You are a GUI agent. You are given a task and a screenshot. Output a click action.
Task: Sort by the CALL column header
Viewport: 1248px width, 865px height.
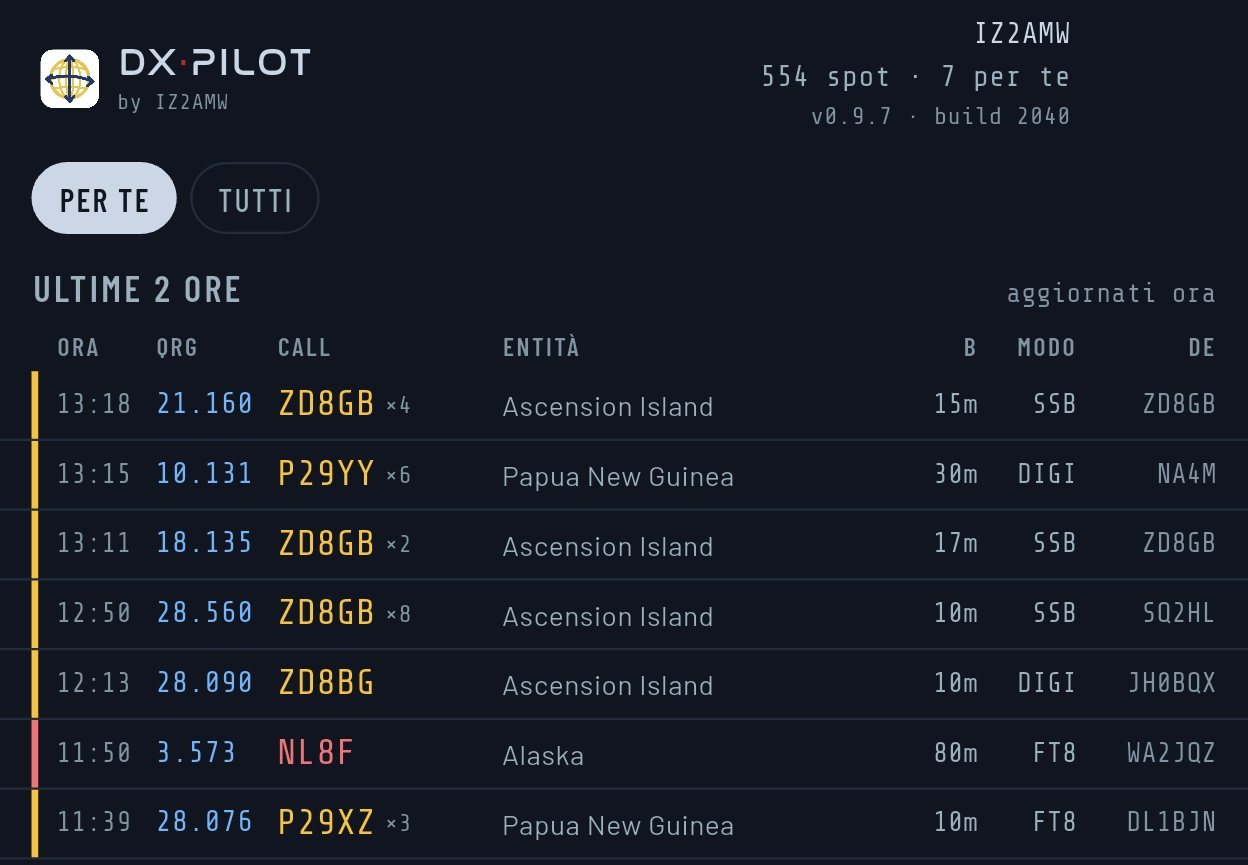[x=304, y=348]
